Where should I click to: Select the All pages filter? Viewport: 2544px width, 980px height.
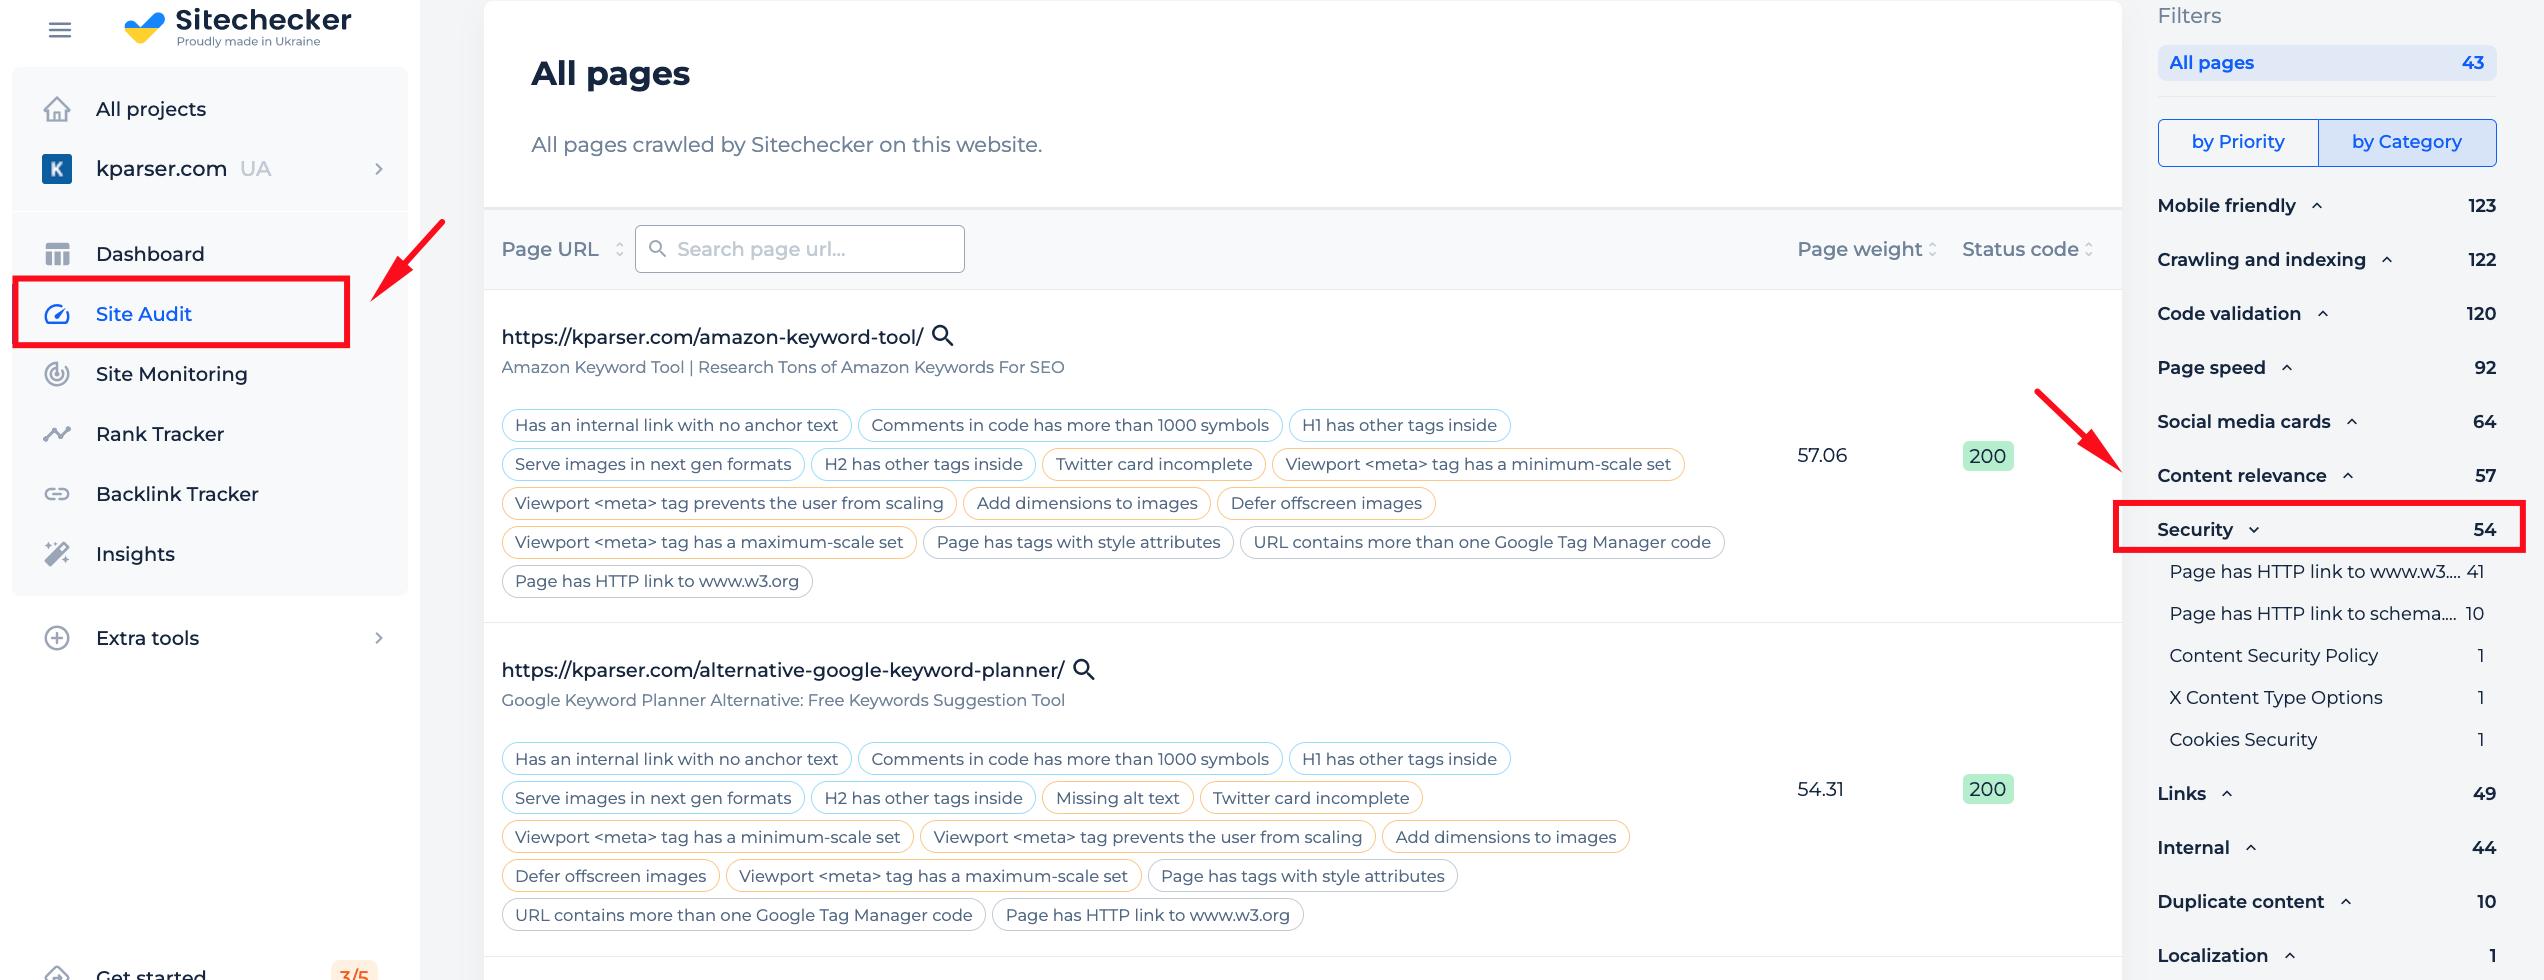click(x=2327, y=62)
